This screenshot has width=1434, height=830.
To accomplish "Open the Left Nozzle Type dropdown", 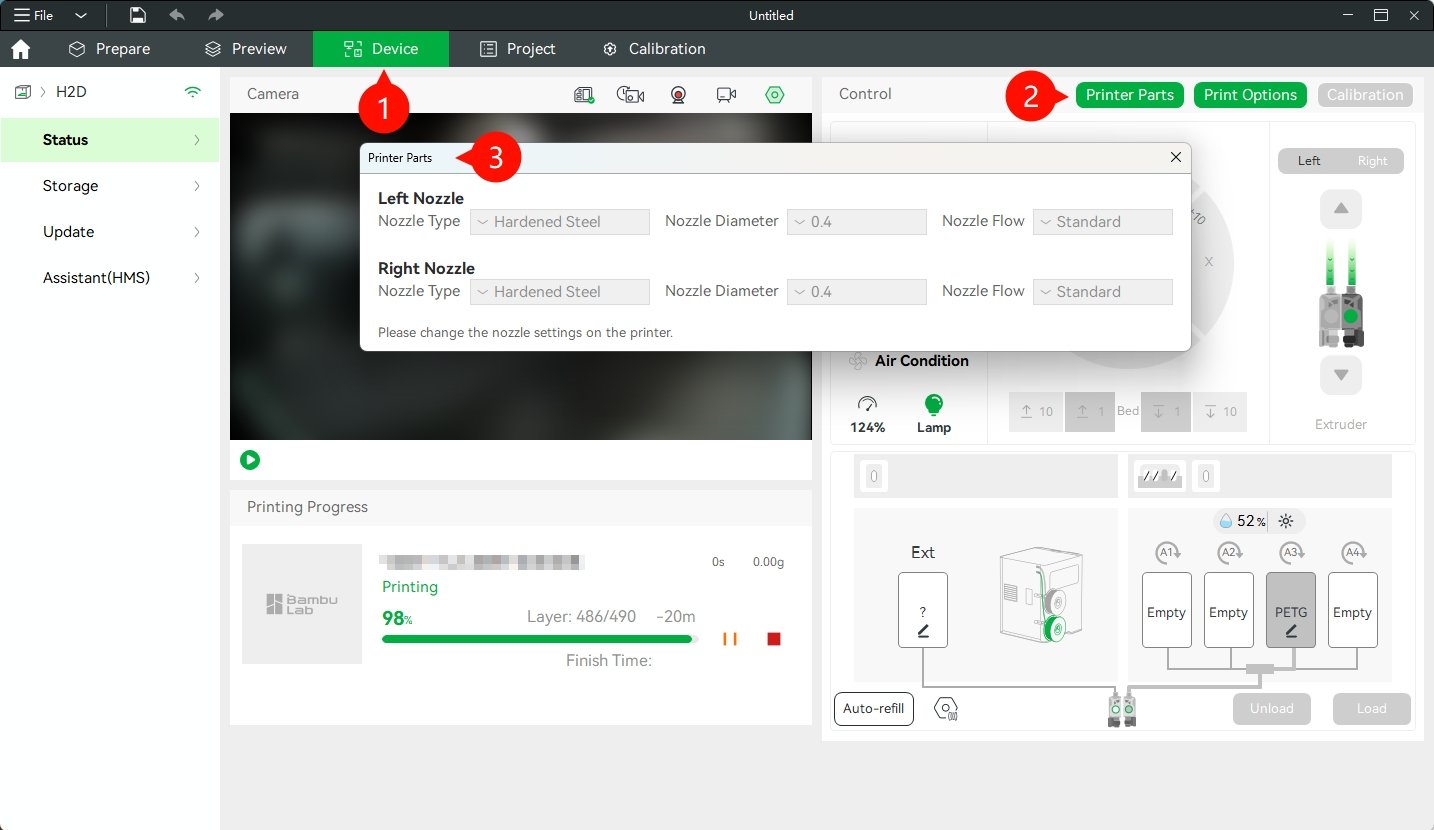I will [560, 222].
